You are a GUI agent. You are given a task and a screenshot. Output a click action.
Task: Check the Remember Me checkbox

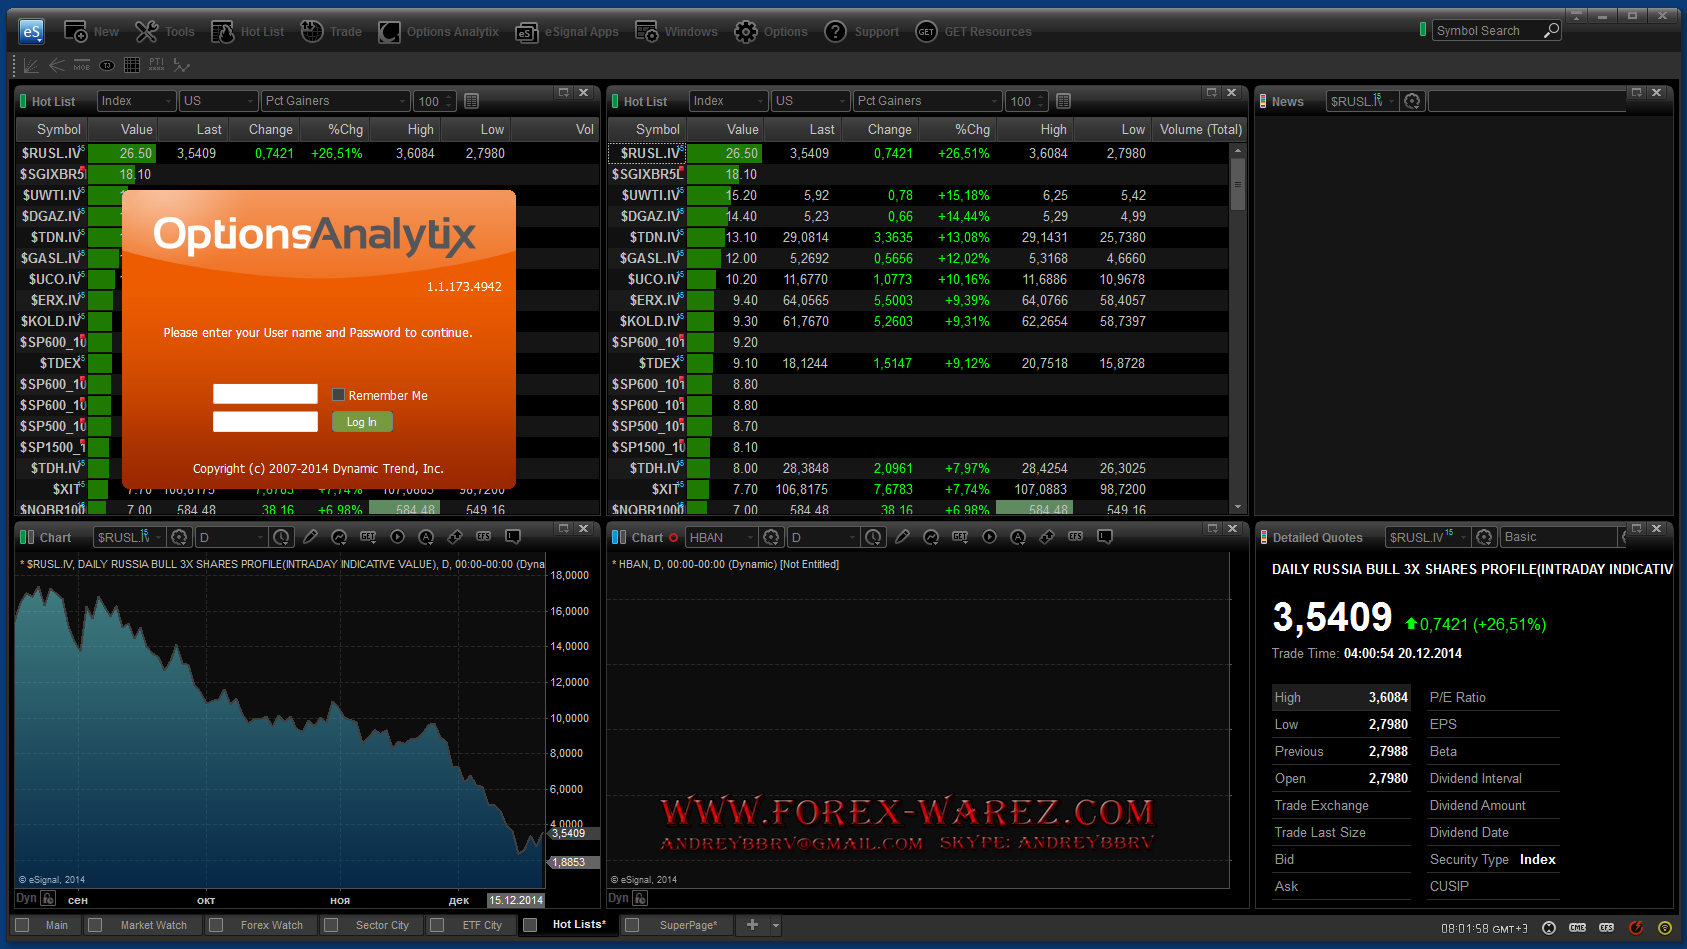pos(338,395)
